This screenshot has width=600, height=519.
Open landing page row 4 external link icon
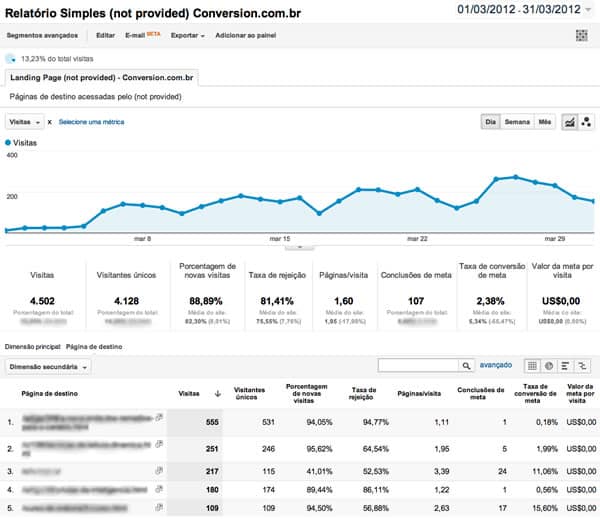(159, 489)
